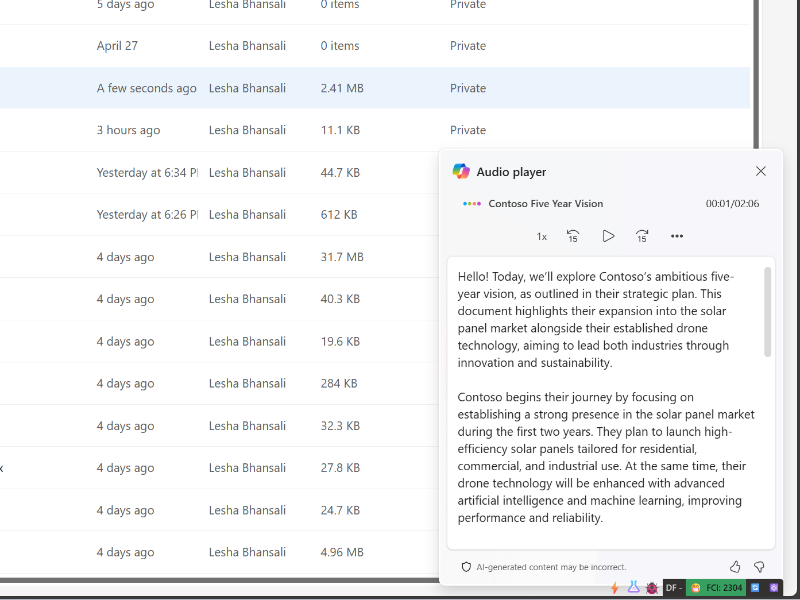
Task: Click the 40.3 KB file size
Action: pos(340,299)
